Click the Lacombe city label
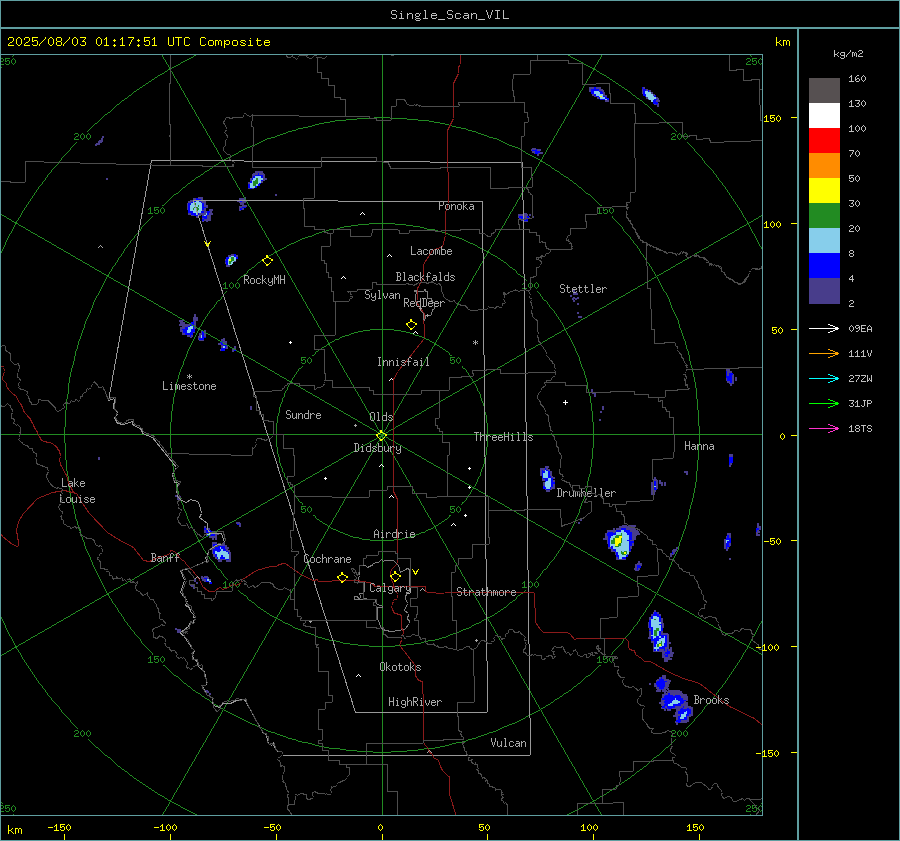Image resolution: width=900 pixels, height=841 pixels. tap(431, 251)
